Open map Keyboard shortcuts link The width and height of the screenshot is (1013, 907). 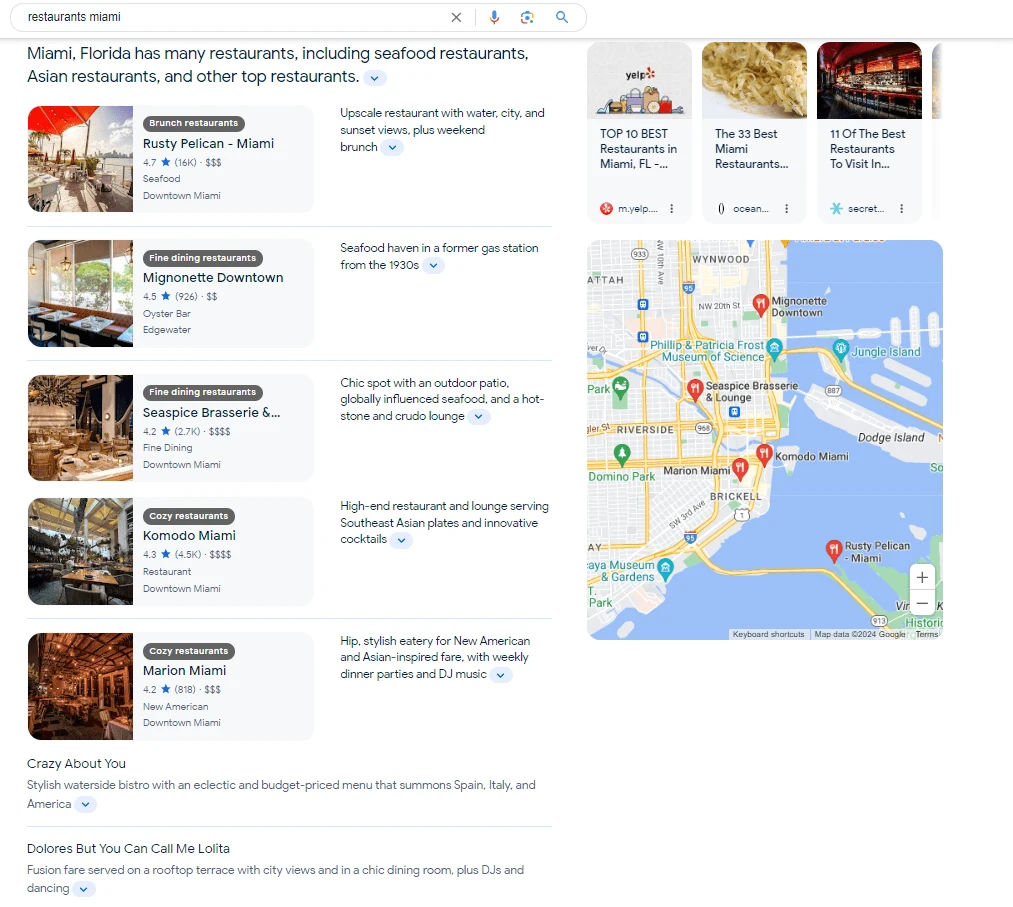pyautogui.click(x=768, y=634)
